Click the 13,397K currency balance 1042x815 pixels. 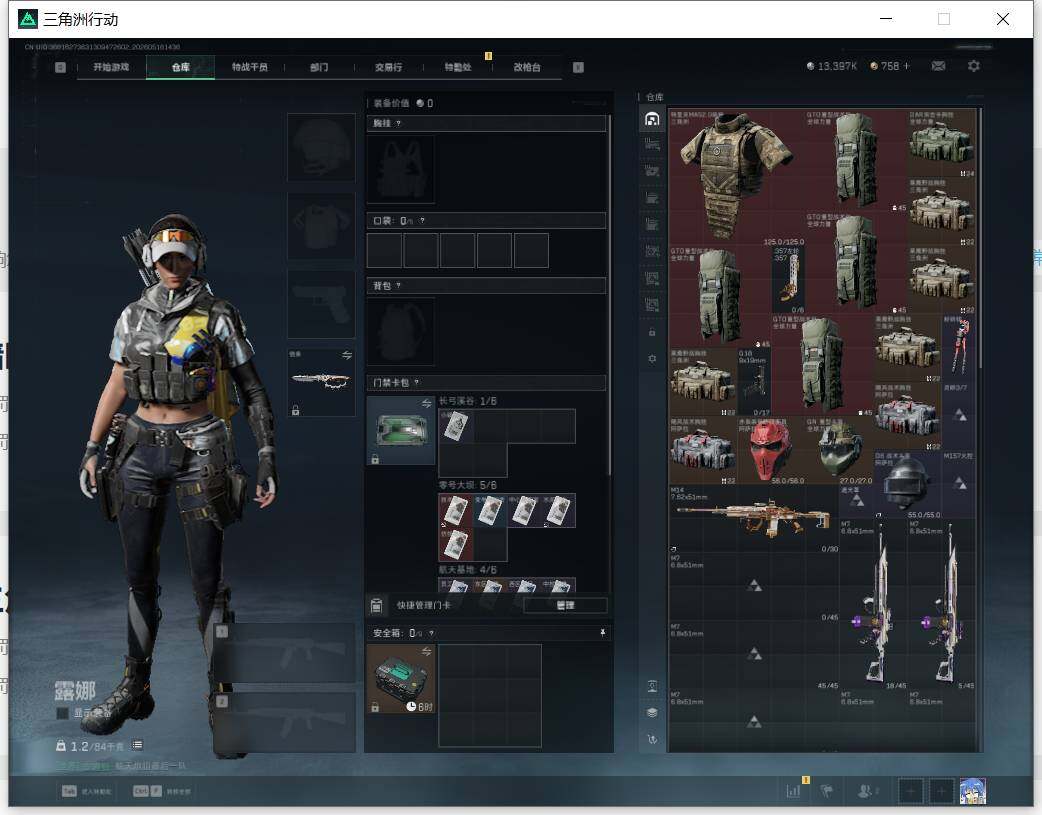(x=831, y=66)
